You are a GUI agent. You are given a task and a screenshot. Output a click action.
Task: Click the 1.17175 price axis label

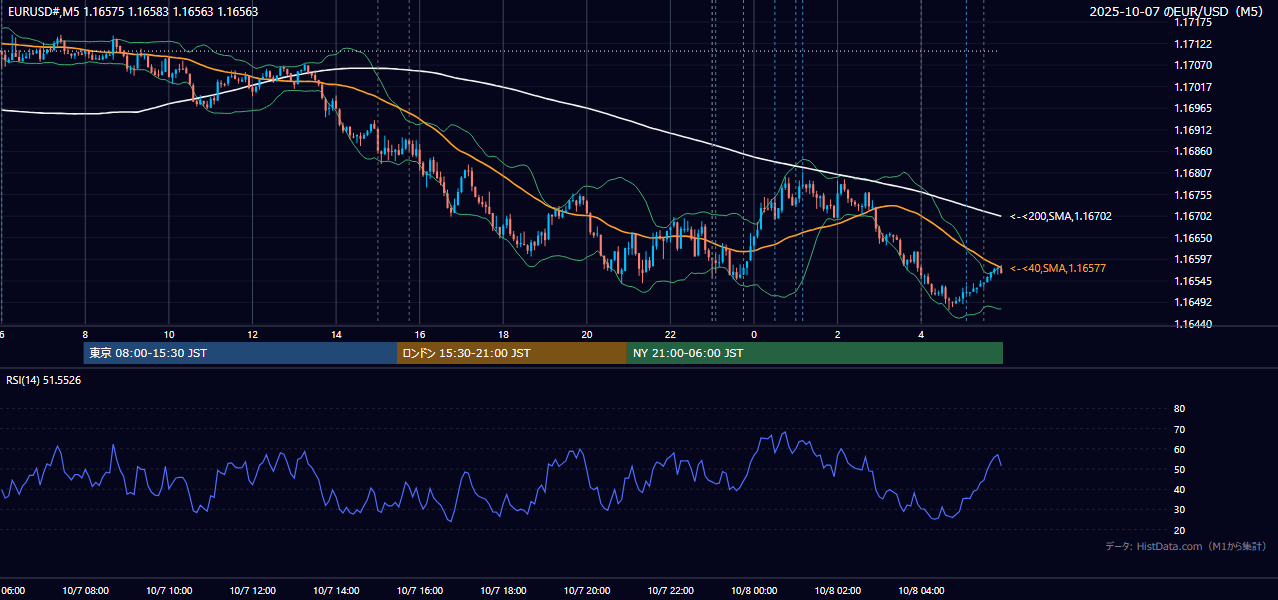(x=1193, y=22)
